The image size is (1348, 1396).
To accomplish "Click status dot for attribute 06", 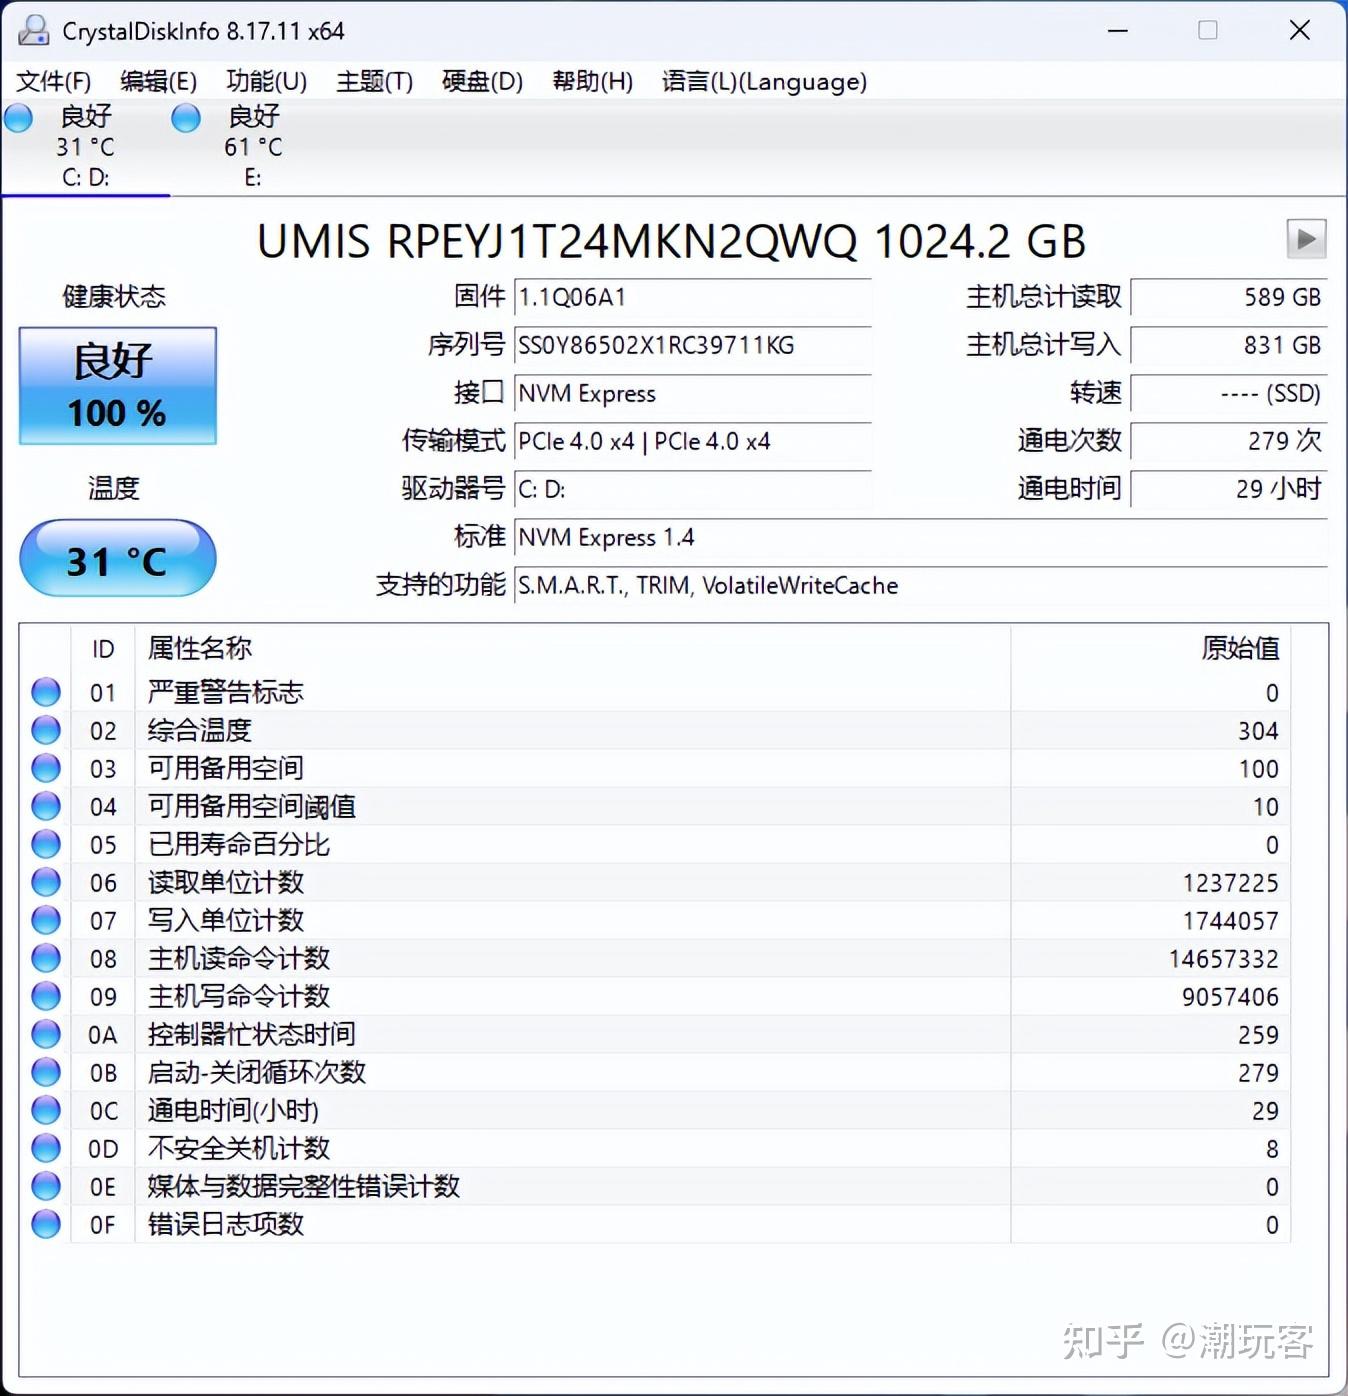I will (x=46, y=882).
